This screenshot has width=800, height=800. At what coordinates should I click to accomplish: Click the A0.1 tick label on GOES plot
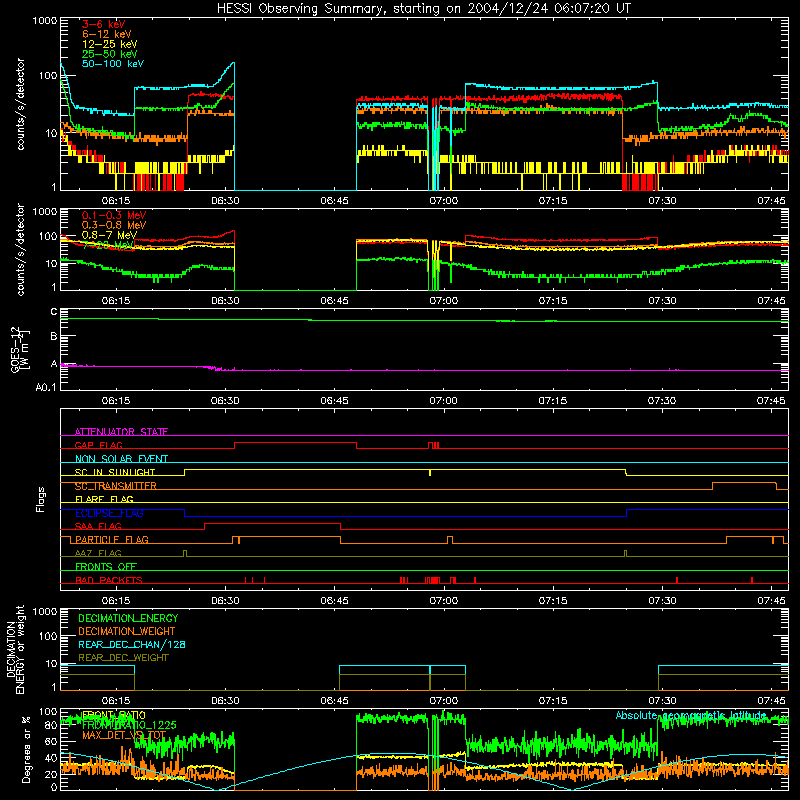(46, 387)
